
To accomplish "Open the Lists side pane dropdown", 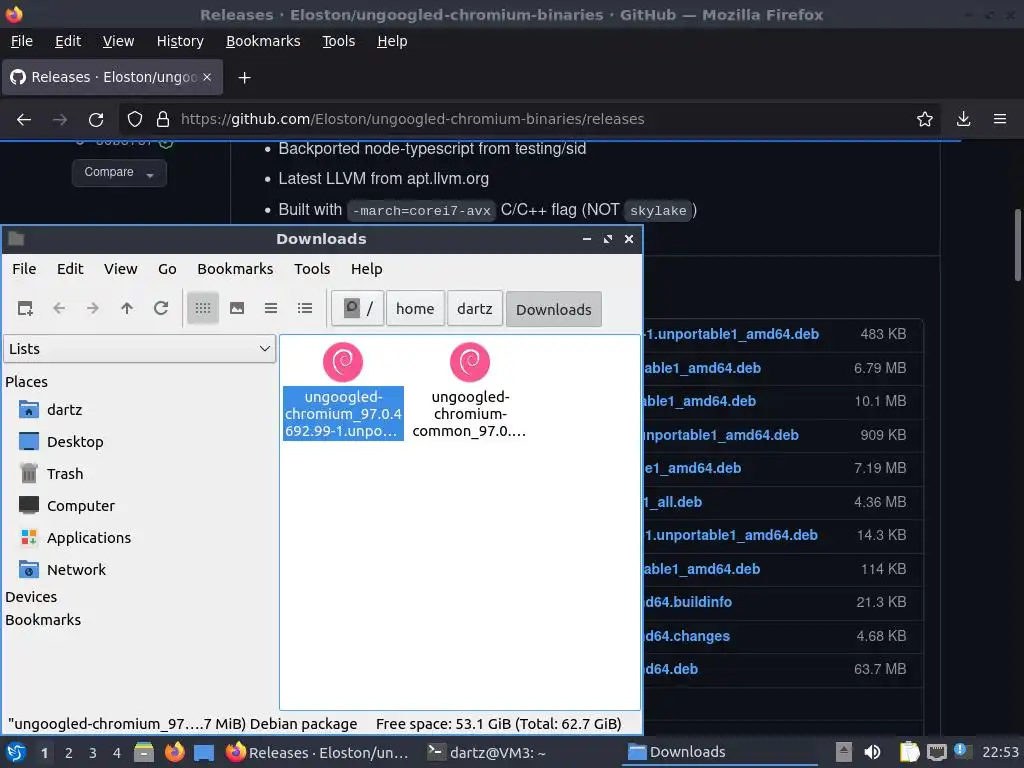I will (140, 349).
